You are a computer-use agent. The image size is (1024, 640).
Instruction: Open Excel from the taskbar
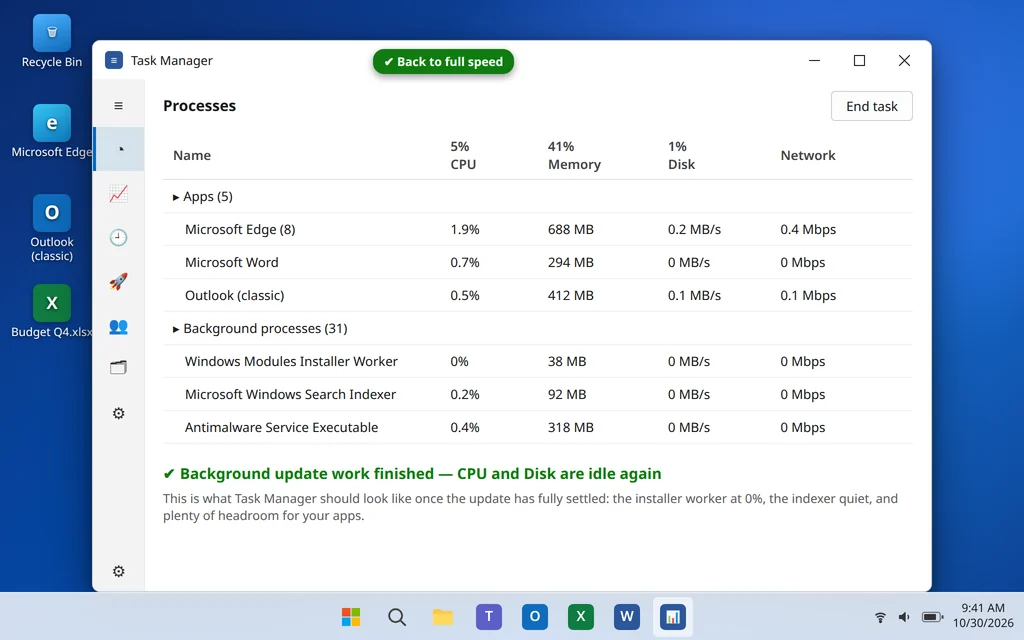(x=581, y=616)
